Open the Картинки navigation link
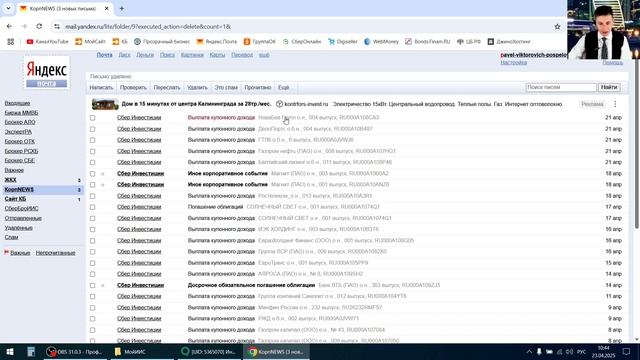Viewport: 640px width, 360px height. click(192, 55)
